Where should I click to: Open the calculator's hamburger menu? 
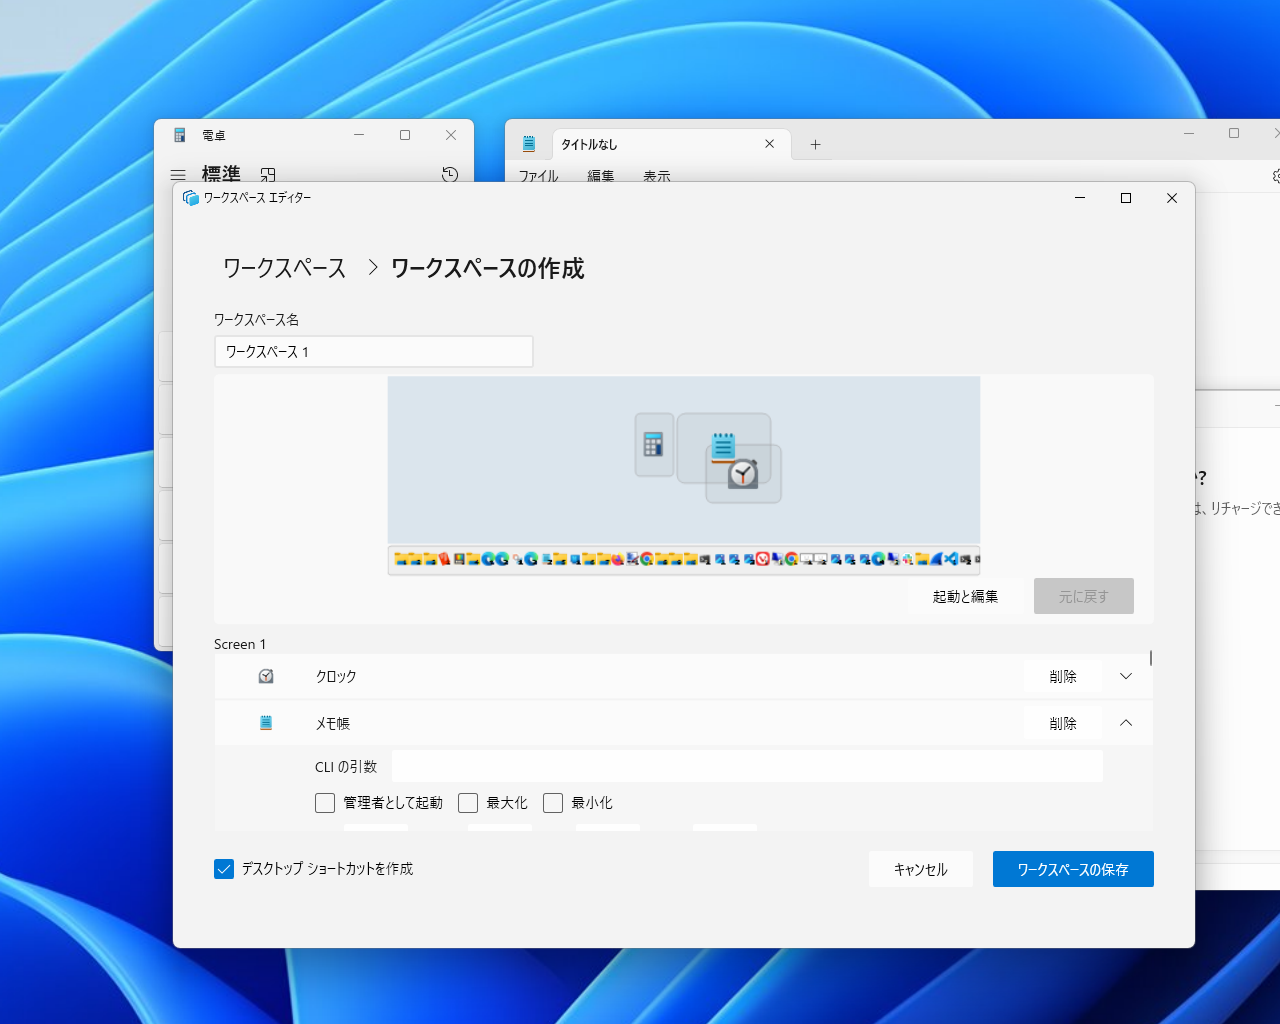click(178, 174)
